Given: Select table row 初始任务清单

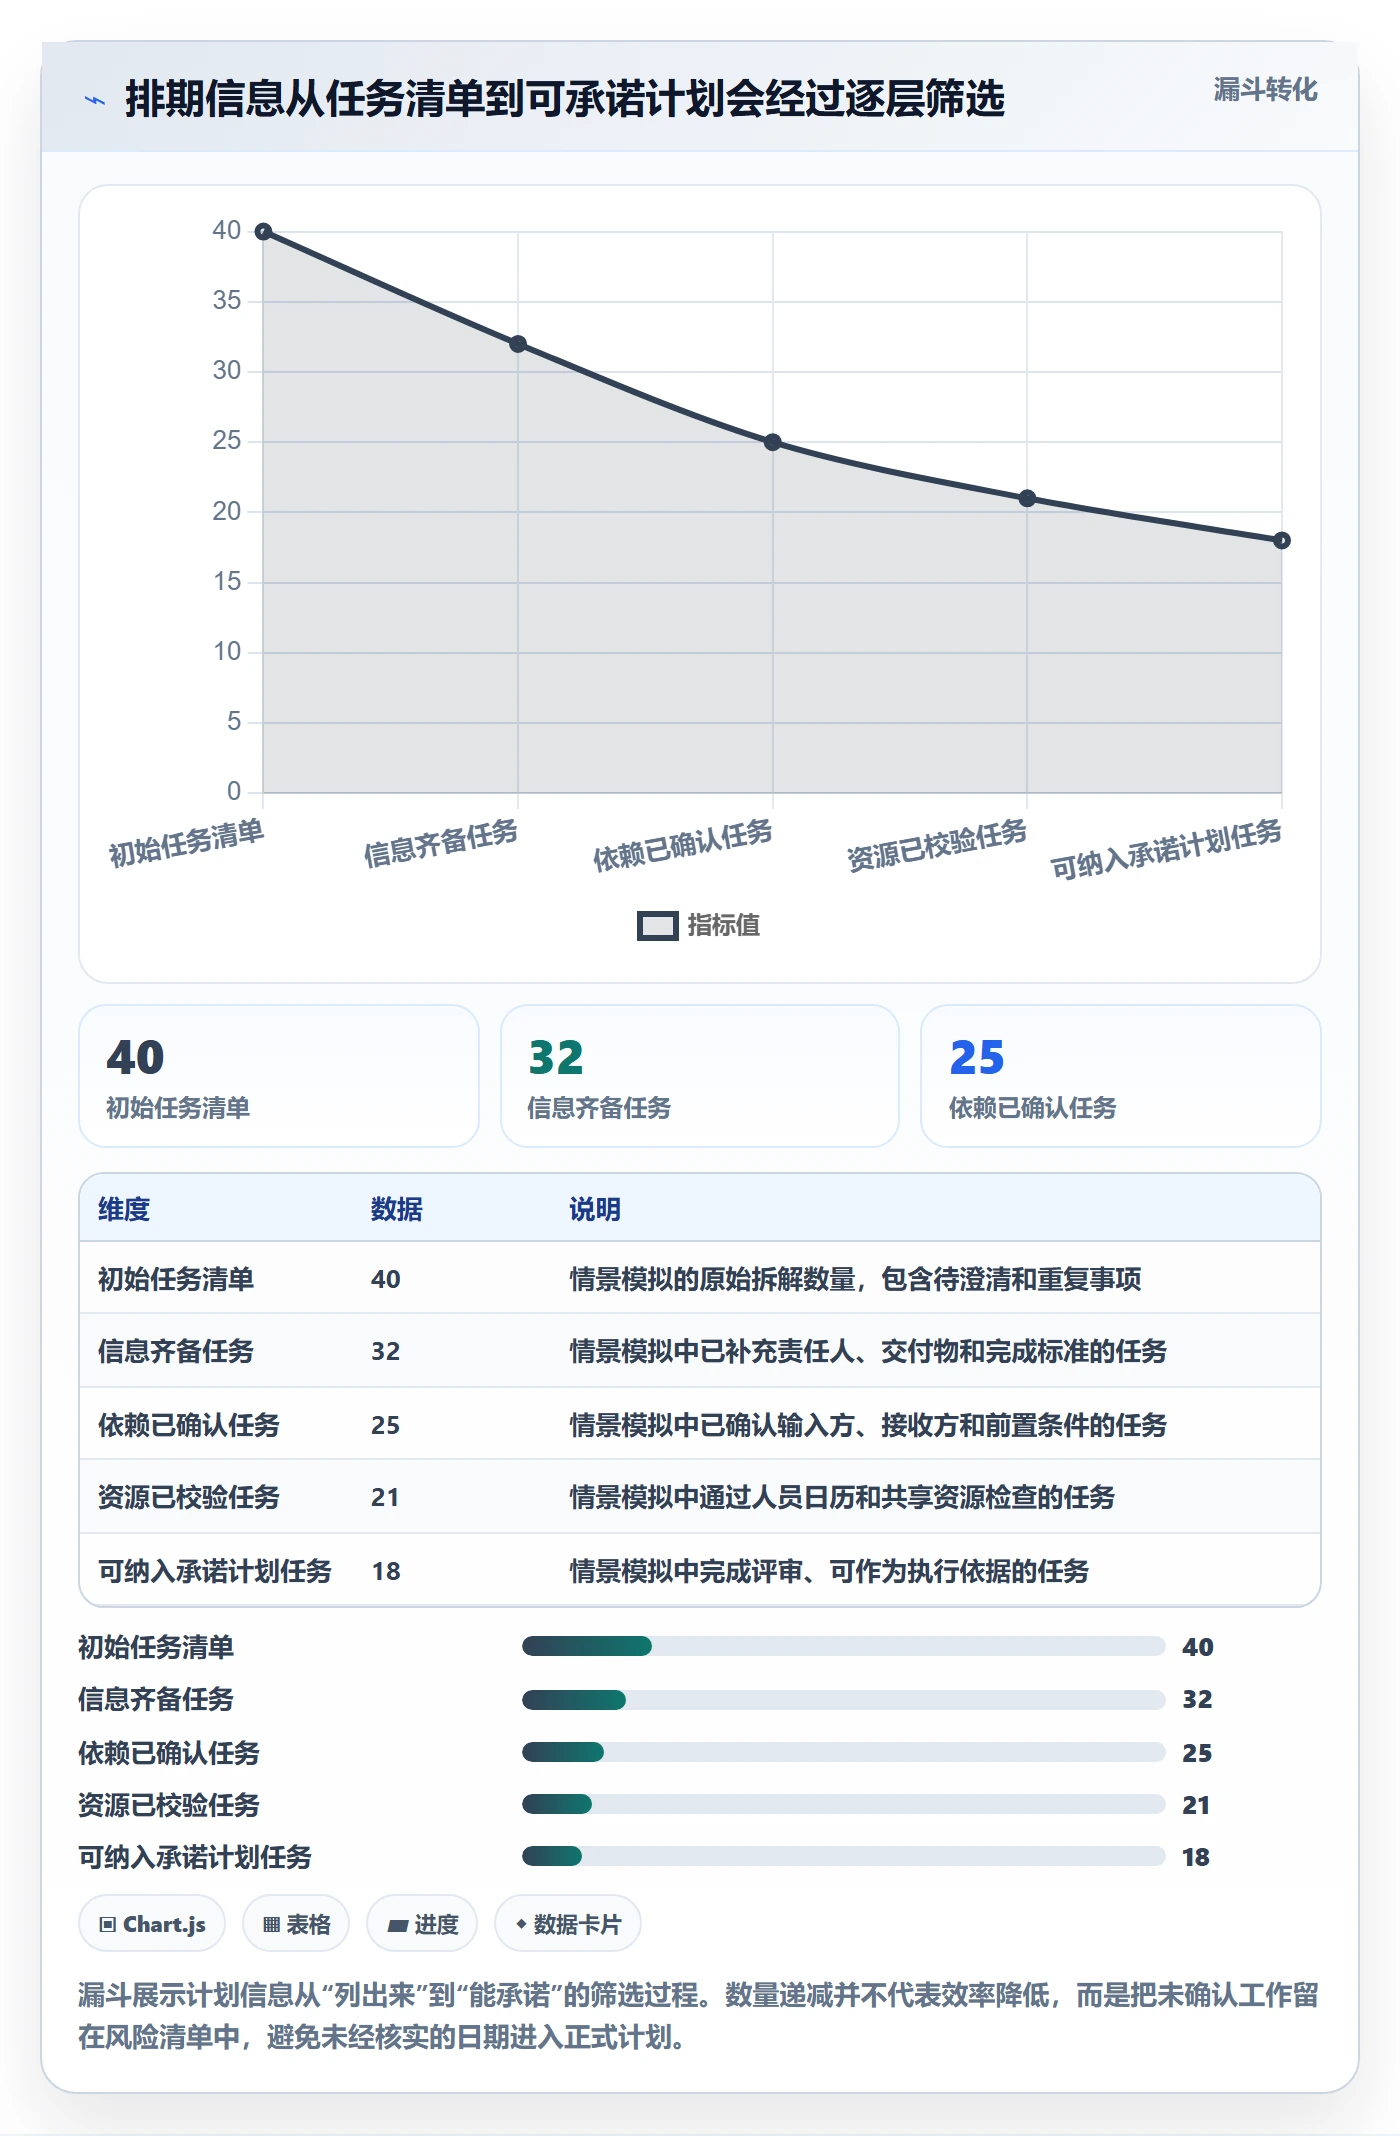Looking at the screenshot, I should [x=700, y=1278].
